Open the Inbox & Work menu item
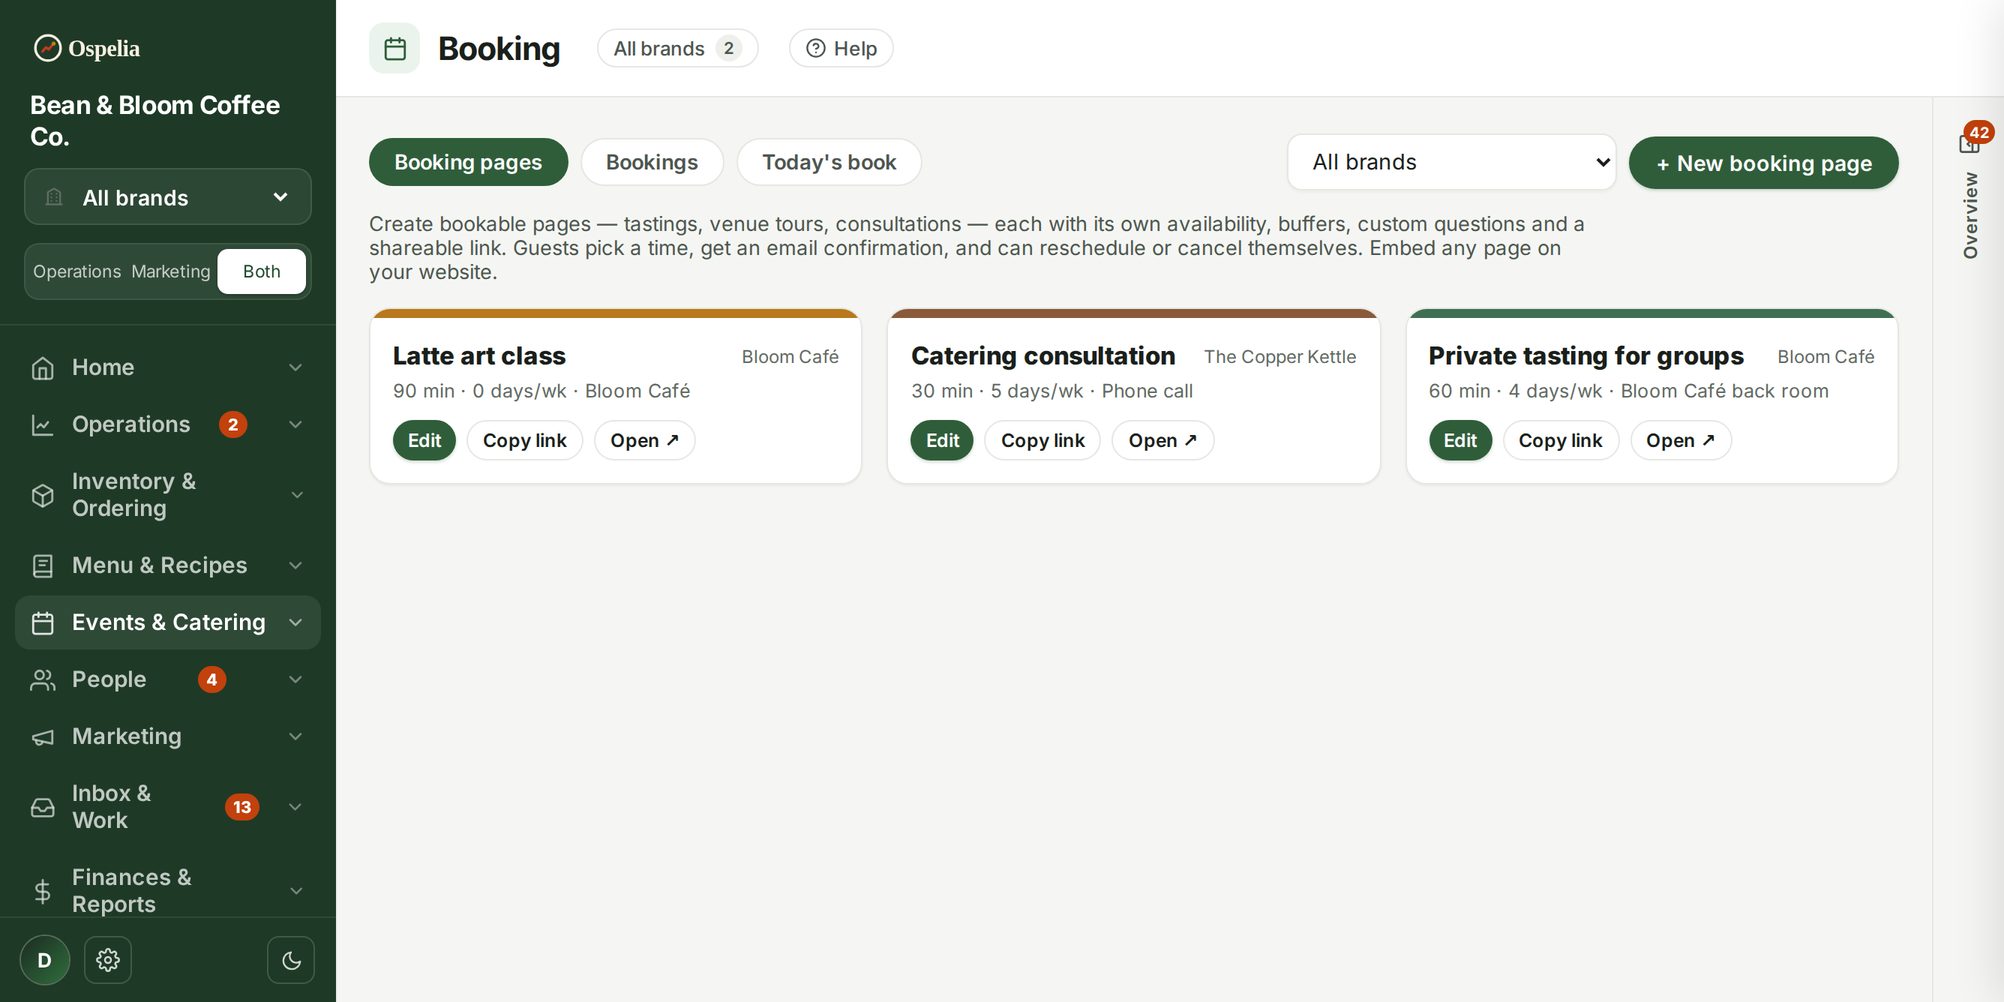This screenshot has width=2004, height=1002. click(168, 807)
